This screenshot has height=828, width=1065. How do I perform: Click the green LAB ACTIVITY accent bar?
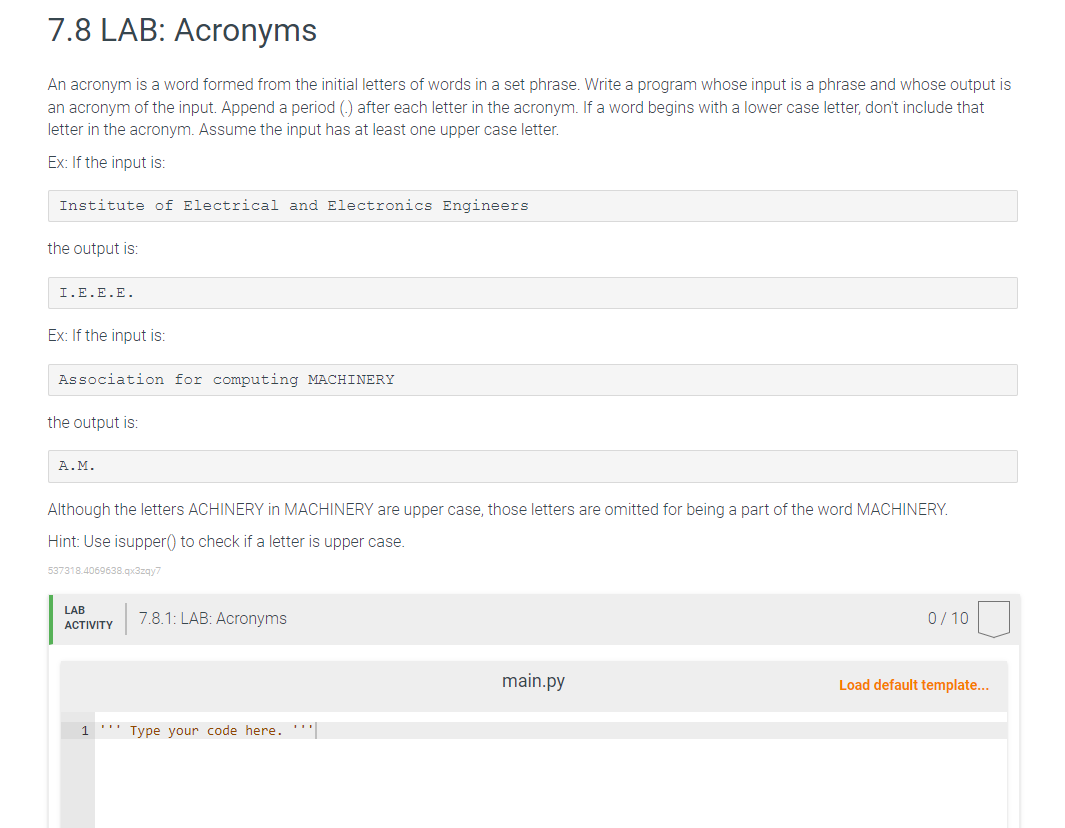(x=50, y=618)
